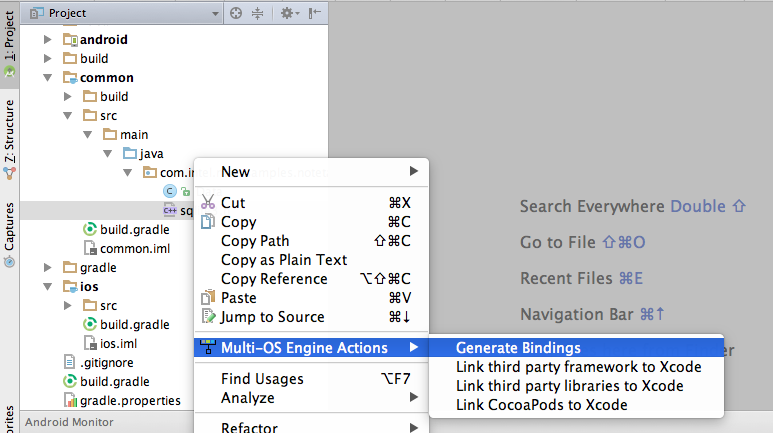Click the hide panel icon in Project toolbar
Viewport: 773px width, 433px height.
click(x=315, y=13)
